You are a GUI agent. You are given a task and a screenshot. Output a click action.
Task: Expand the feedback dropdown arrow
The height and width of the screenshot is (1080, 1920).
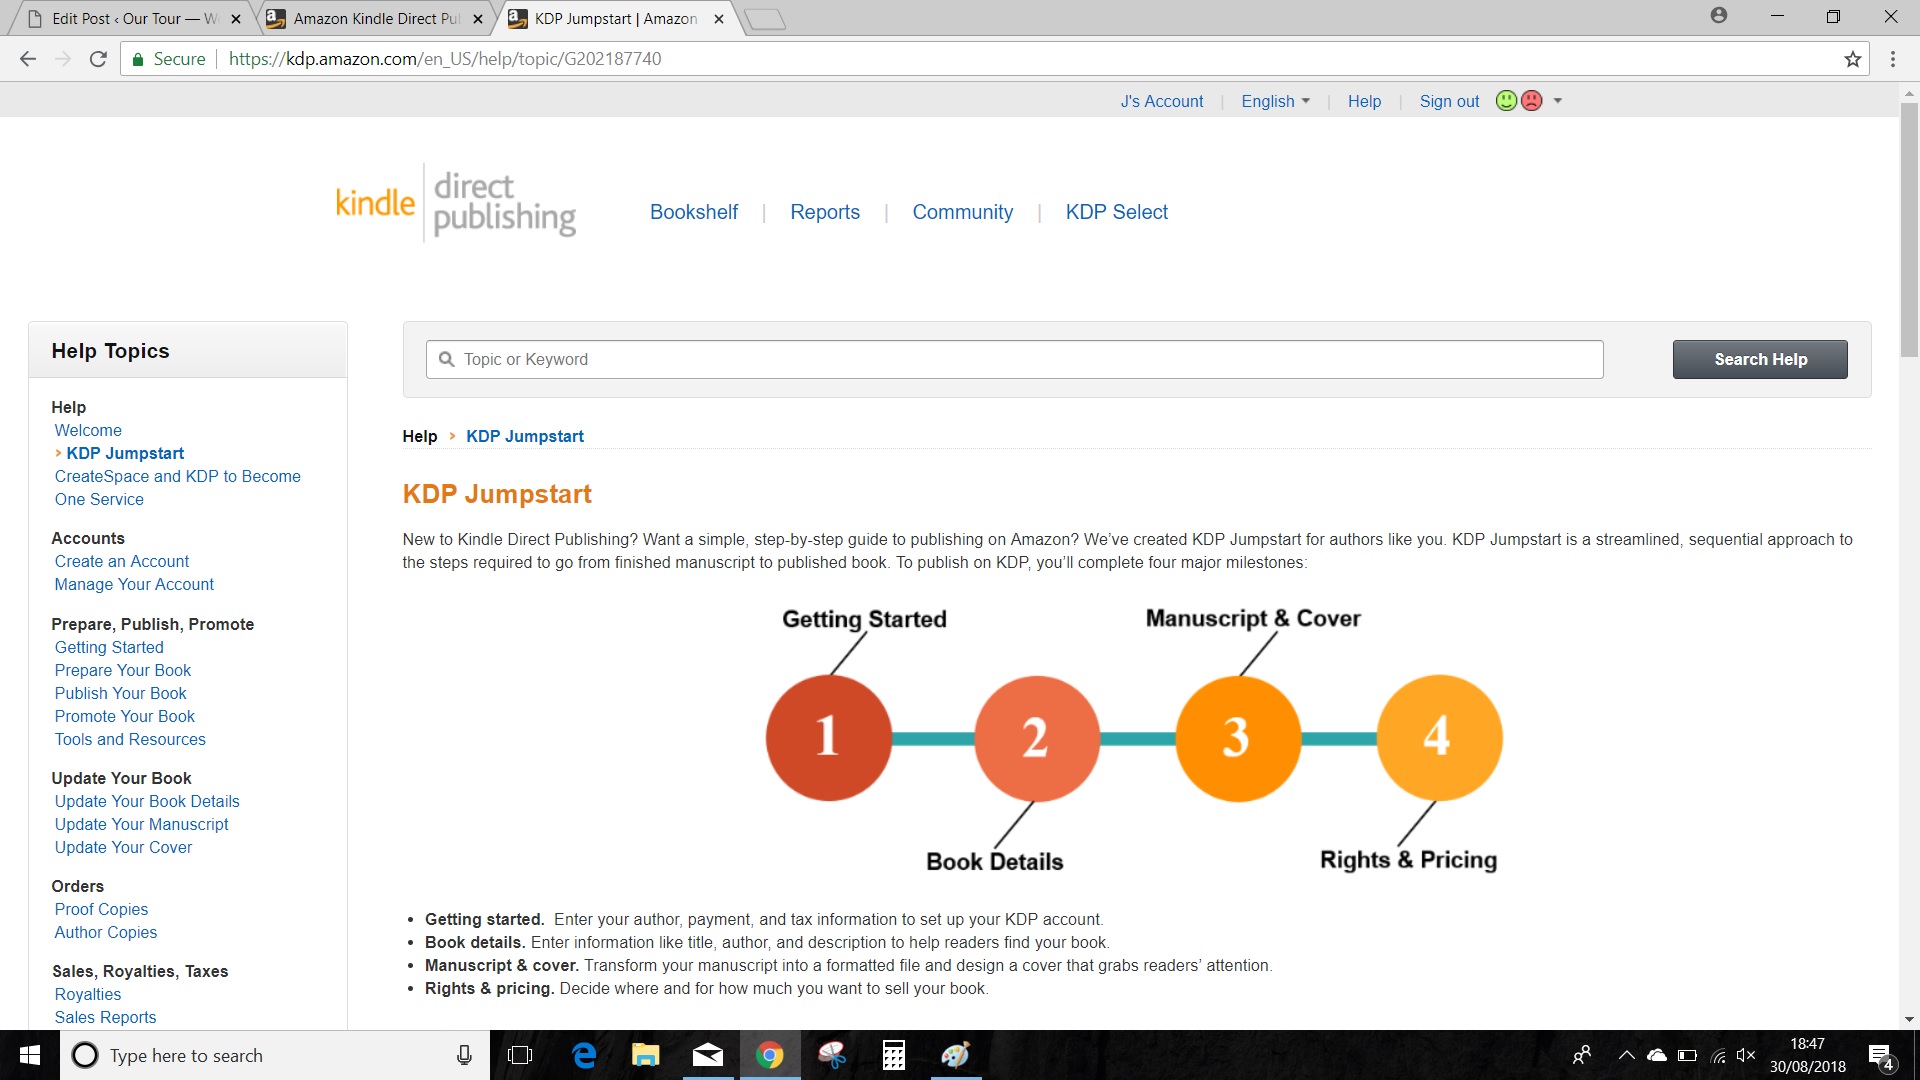point(1557,101)
